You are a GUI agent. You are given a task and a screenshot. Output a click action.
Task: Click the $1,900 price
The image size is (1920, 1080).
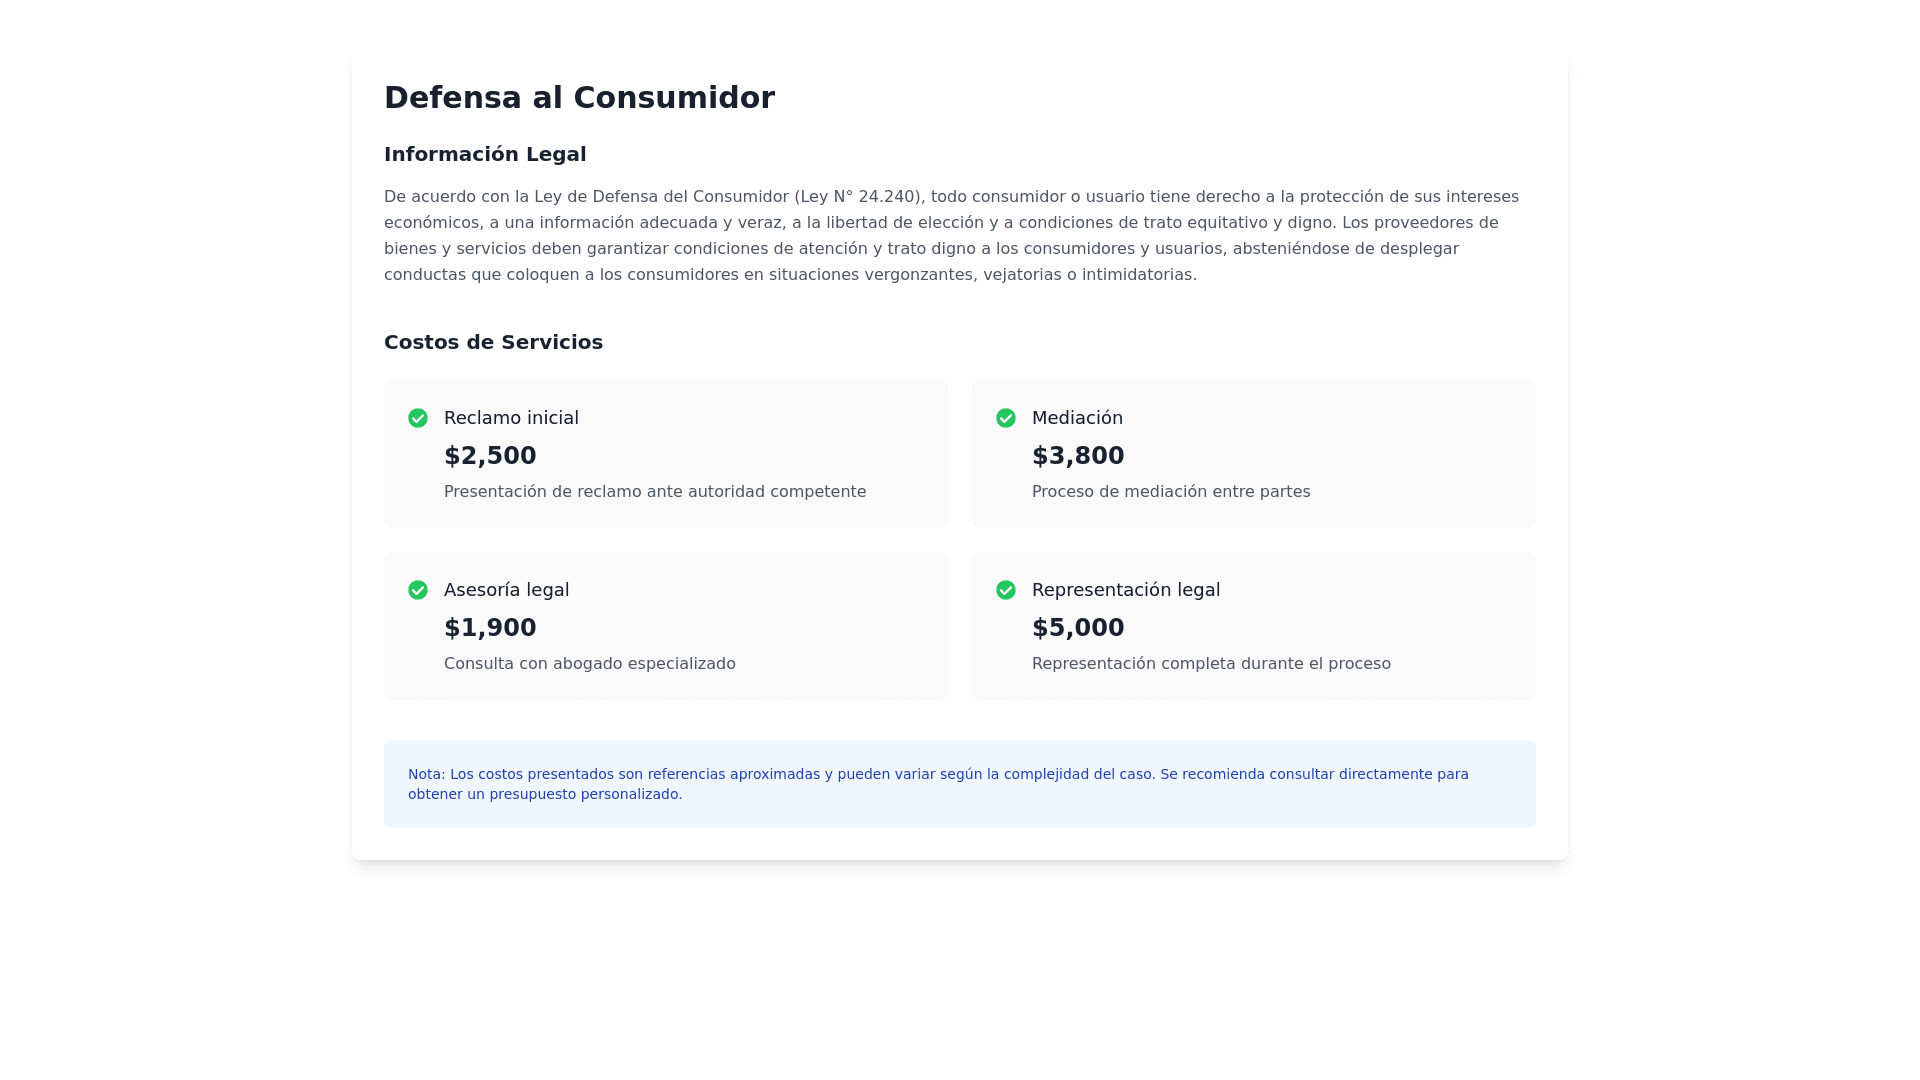click(x=490, y=628)
